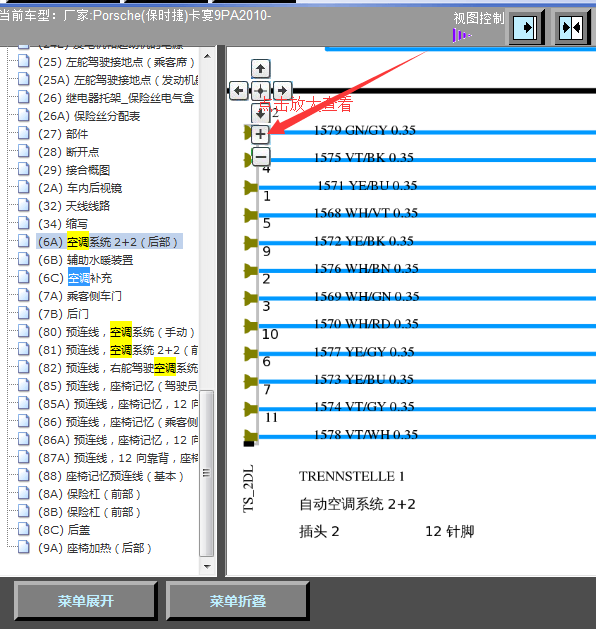
Task: Open (7A) 乘客侧车门
Action: (x=80, y=296)
